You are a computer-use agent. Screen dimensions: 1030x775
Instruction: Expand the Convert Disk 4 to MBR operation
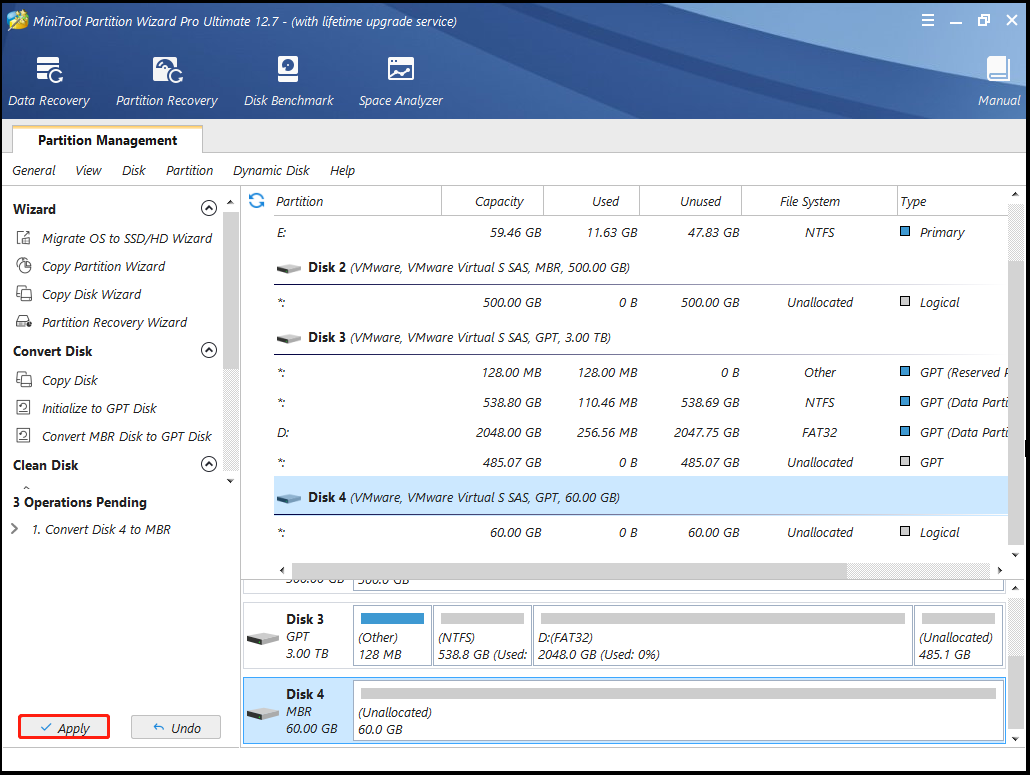click(x=14, y=529)
